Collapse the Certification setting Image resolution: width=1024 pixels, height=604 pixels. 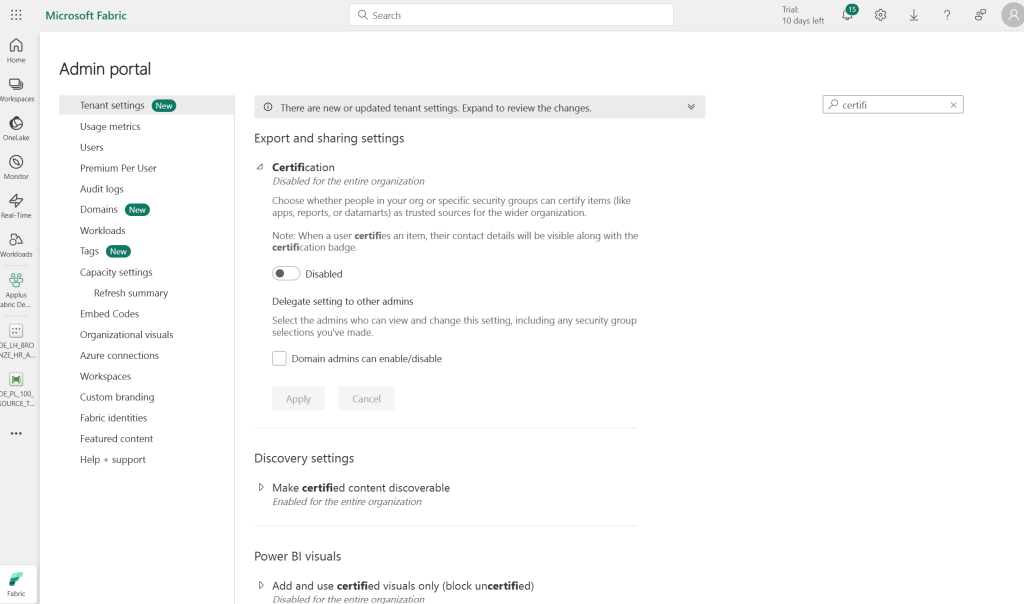(x=260, y=167)
